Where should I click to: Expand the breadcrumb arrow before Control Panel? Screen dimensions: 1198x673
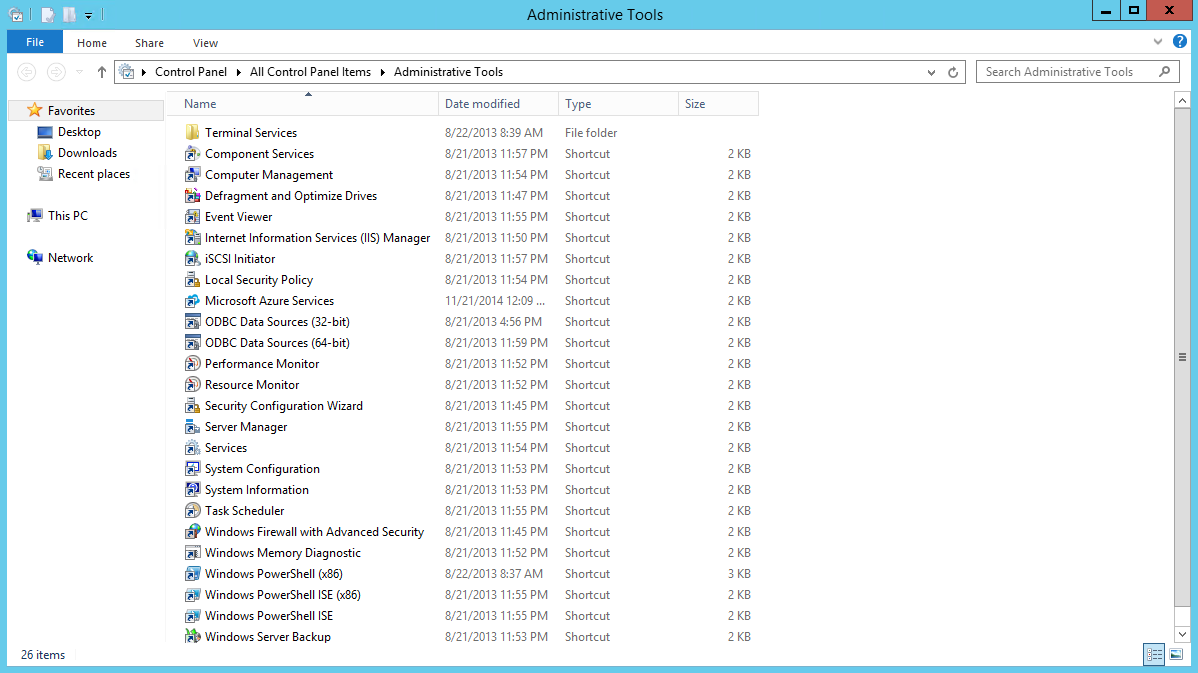144,73
